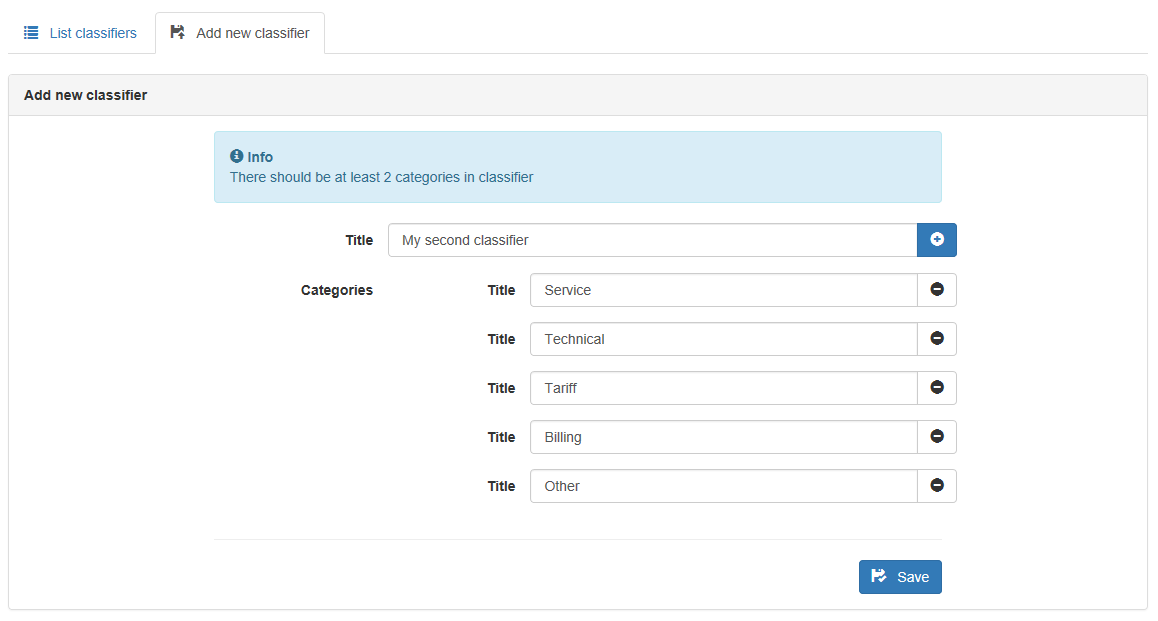Click the Title label beside the Tariff field
Image resolution: width=1158 pixels, height=621 pixels.
501,388
